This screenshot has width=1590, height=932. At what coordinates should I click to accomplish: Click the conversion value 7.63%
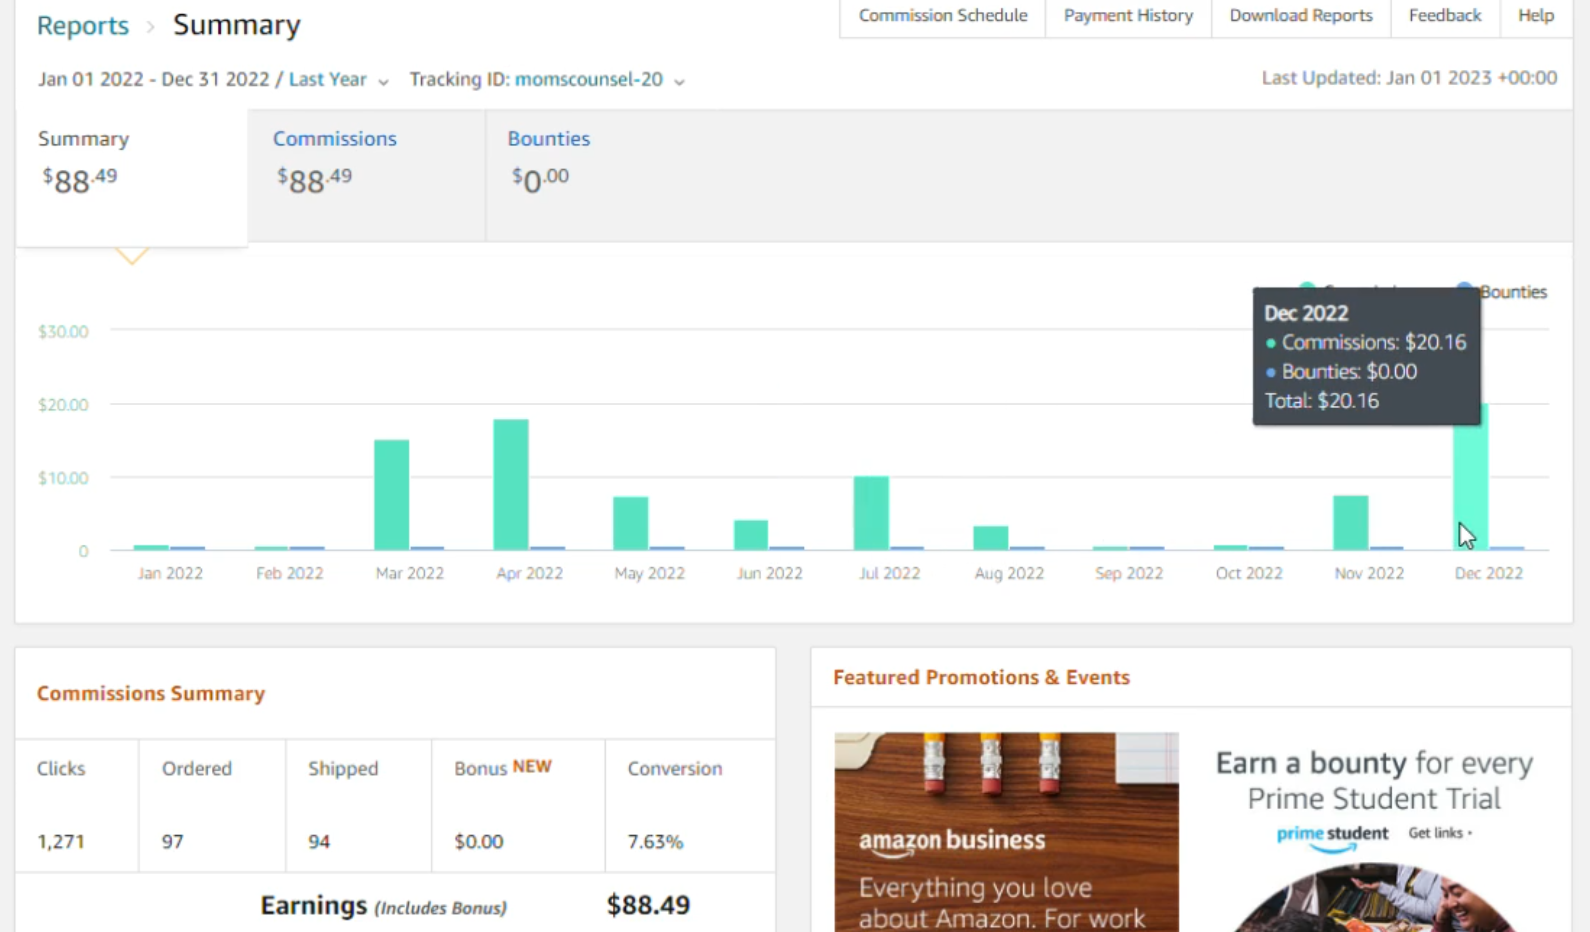coord(655,841)
